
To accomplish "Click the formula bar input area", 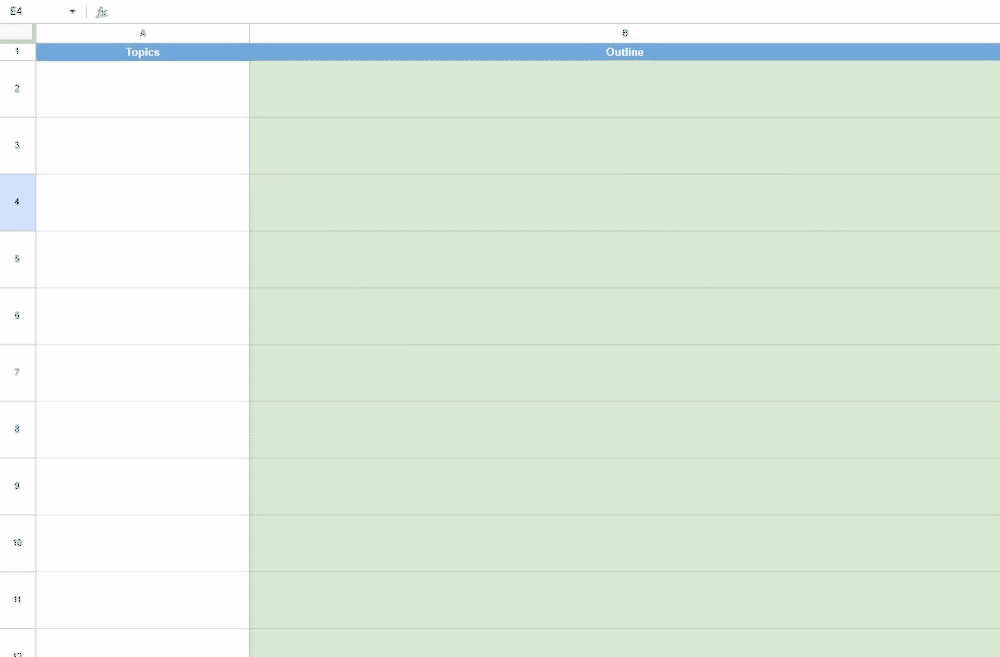I will (x=555, y=11).
